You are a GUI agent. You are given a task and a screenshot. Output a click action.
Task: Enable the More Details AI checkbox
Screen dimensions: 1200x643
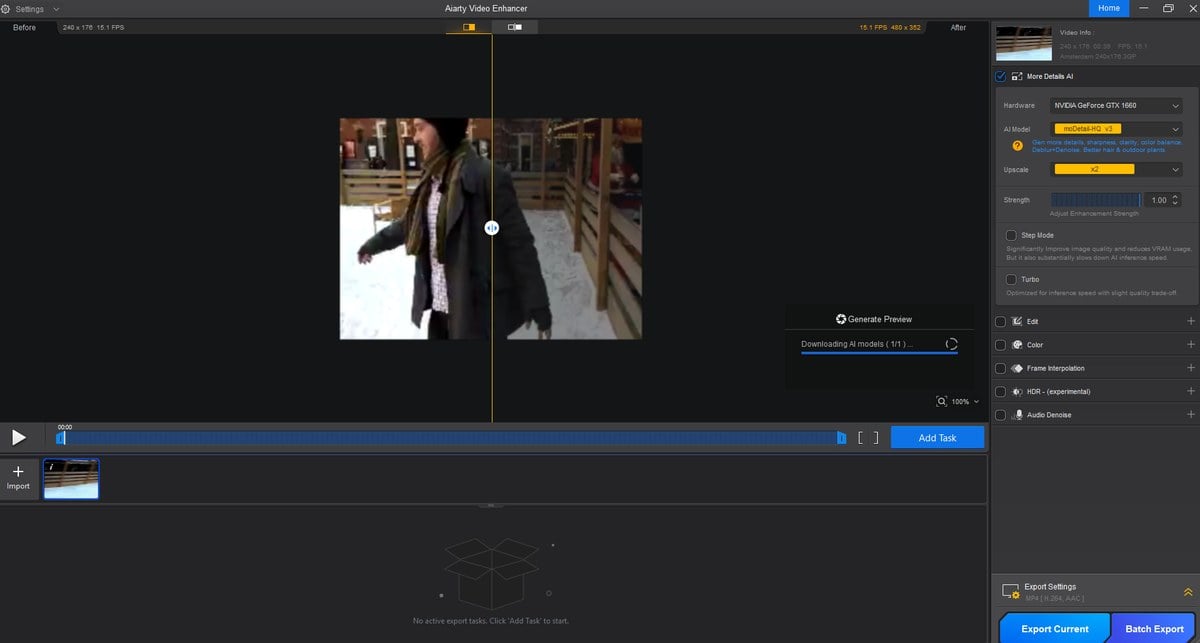(1001, 76)
